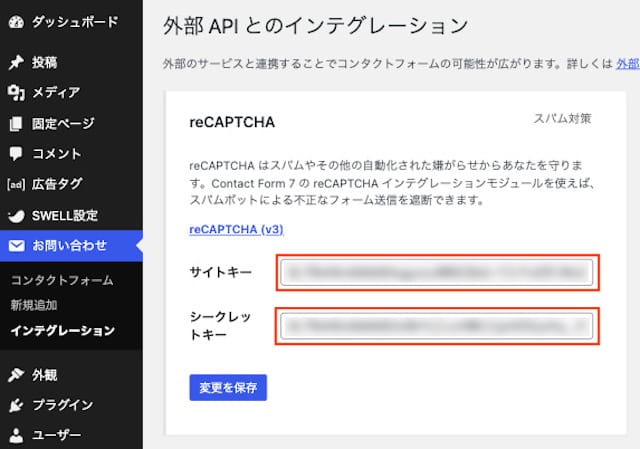
Task: Click the 広告タグ [ad] icon
Action: click(x=16, y=184)
